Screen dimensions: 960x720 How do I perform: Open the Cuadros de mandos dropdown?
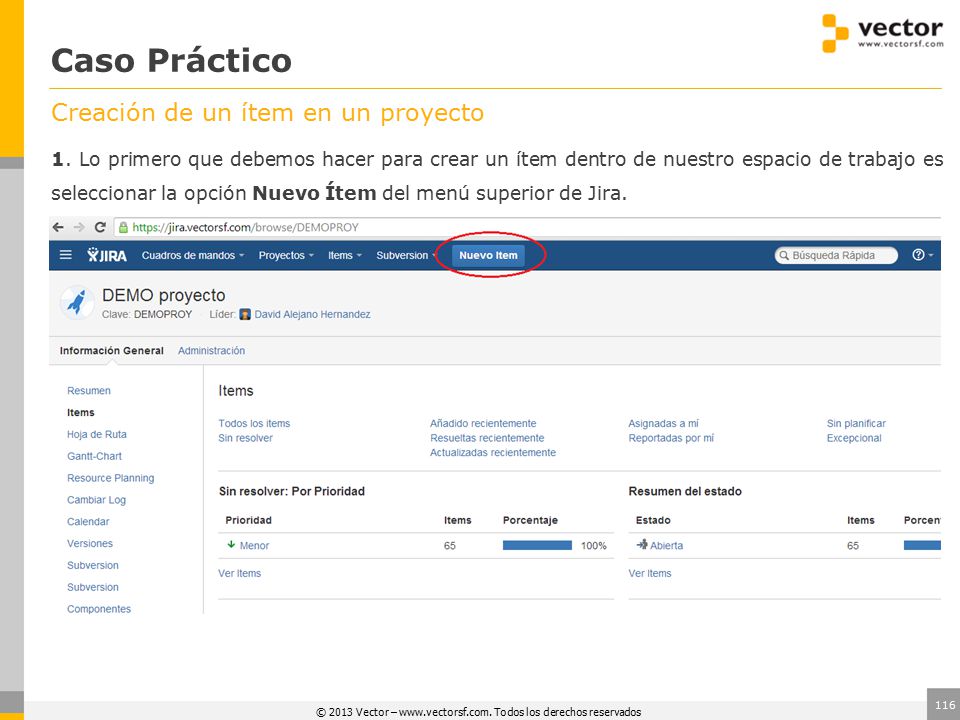(x=193, y=255)
